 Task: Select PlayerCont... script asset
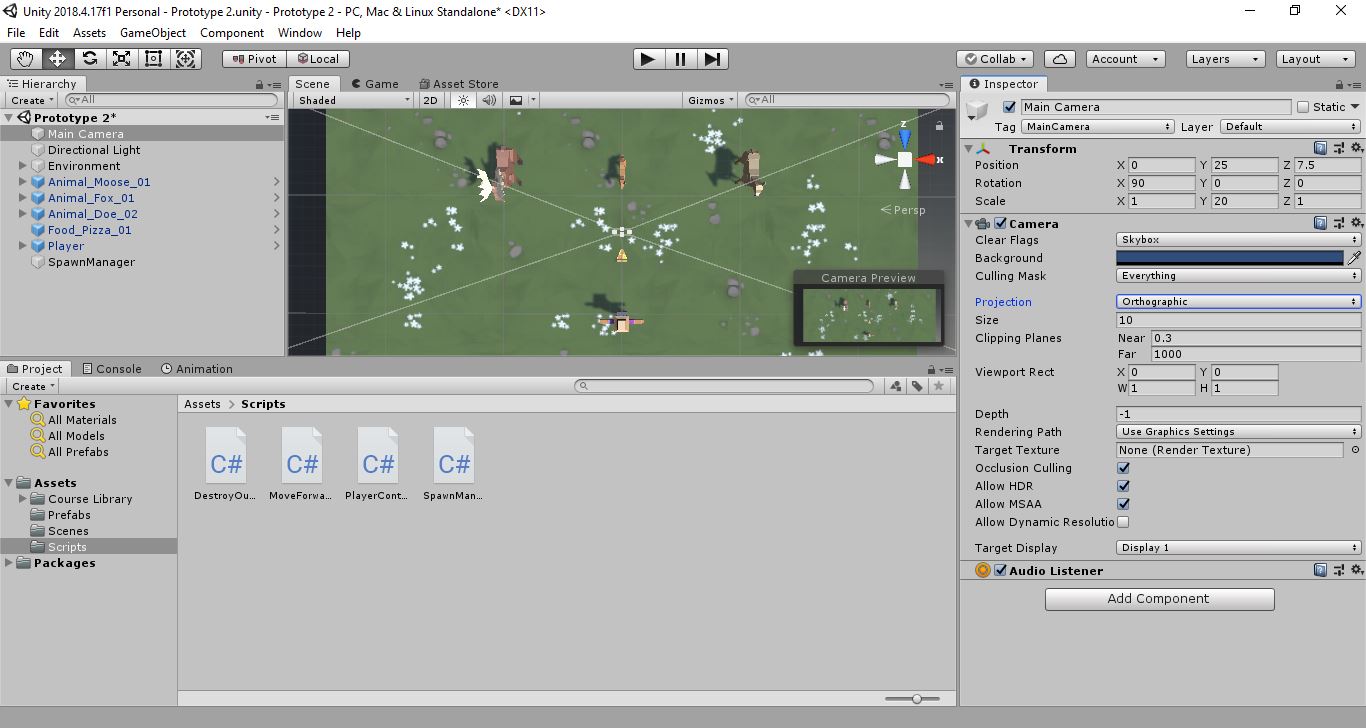378,465
